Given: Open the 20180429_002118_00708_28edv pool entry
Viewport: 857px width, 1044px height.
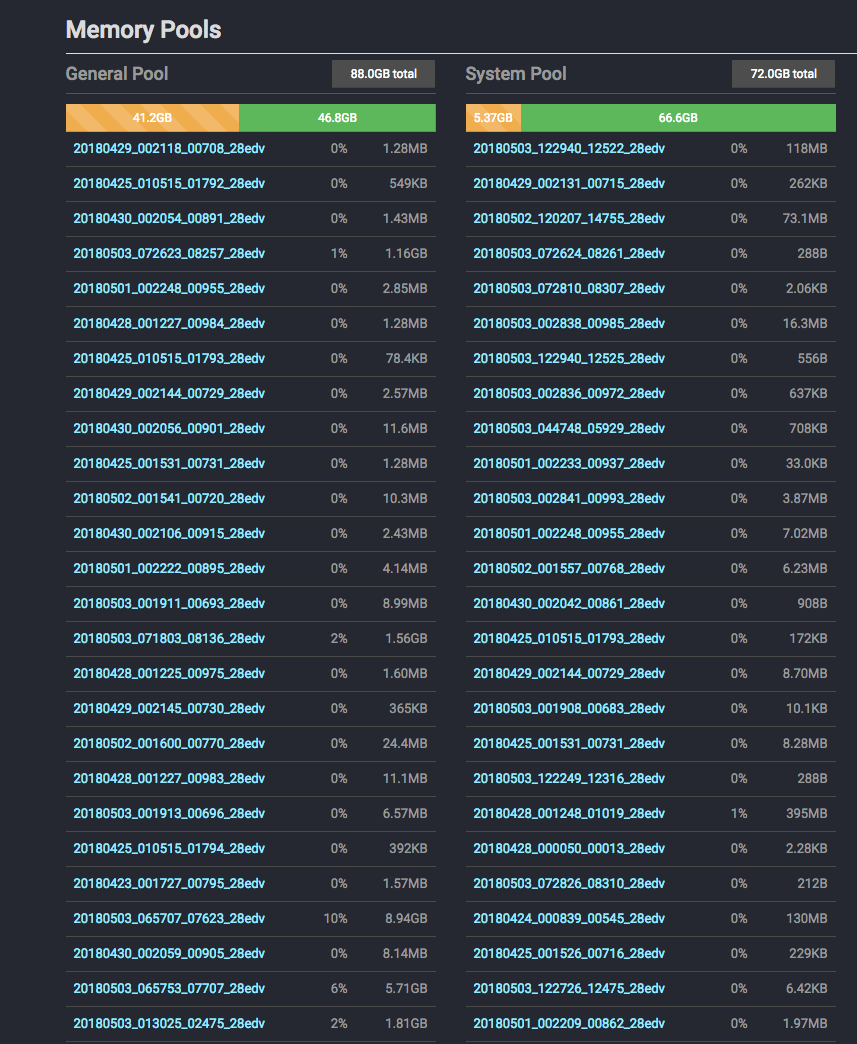Looking at the screenshot, I should coord(169,148).
